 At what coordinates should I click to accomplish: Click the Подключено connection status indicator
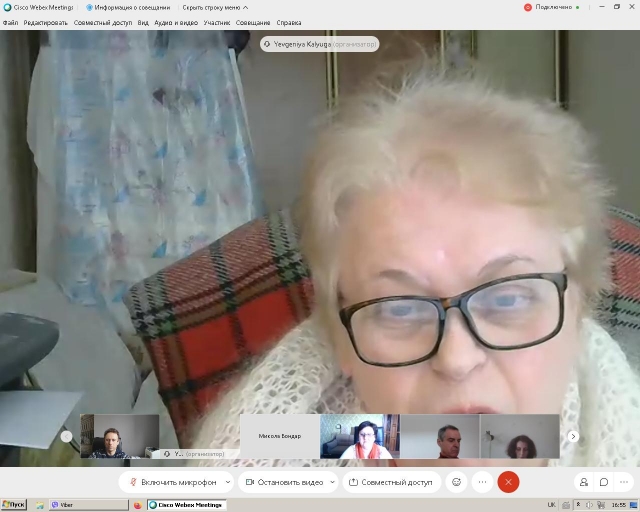(552, 7)
